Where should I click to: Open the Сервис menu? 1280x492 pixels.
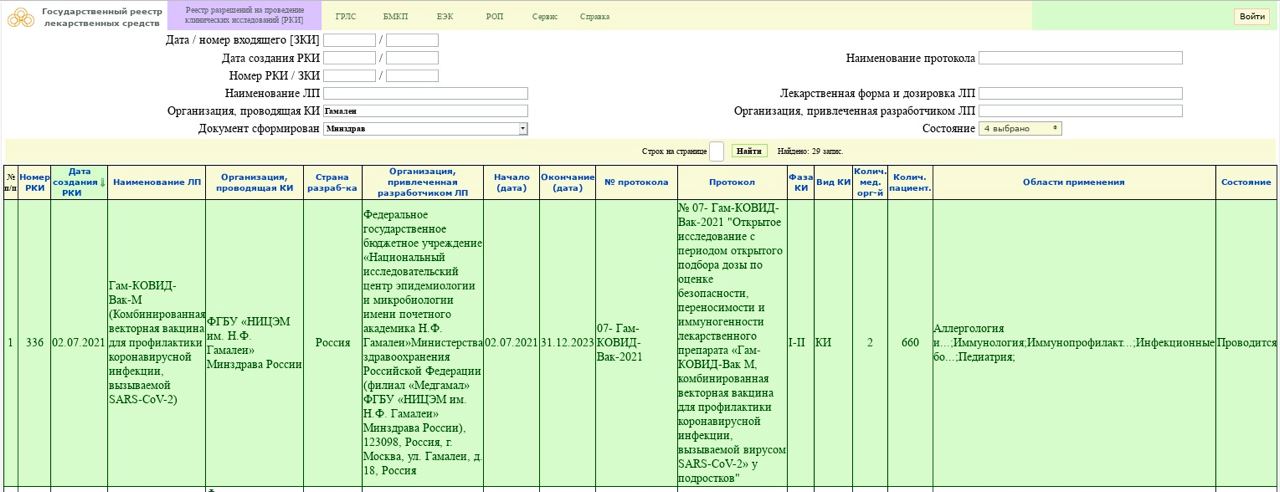point(545,17)
